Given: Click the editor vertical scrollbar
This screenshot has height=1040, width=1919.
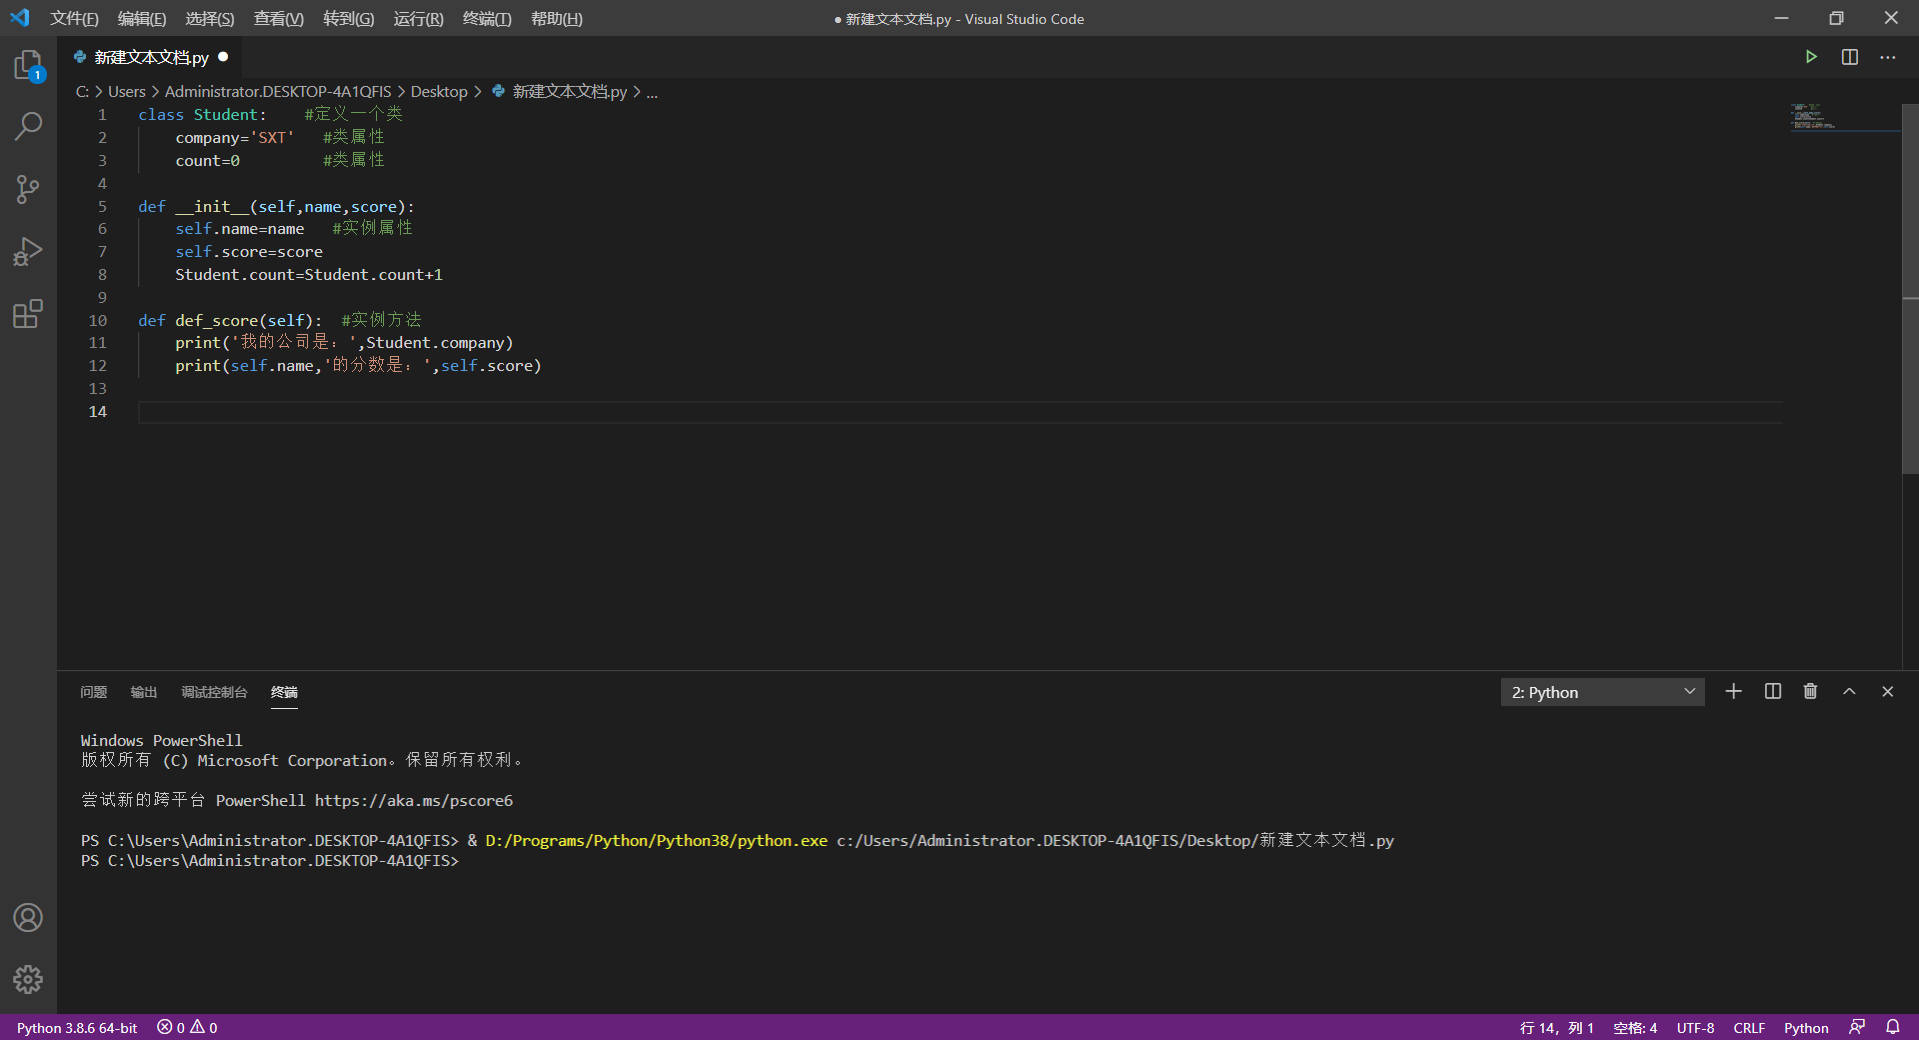Looking at the screenshot, I should (1910, 288).
